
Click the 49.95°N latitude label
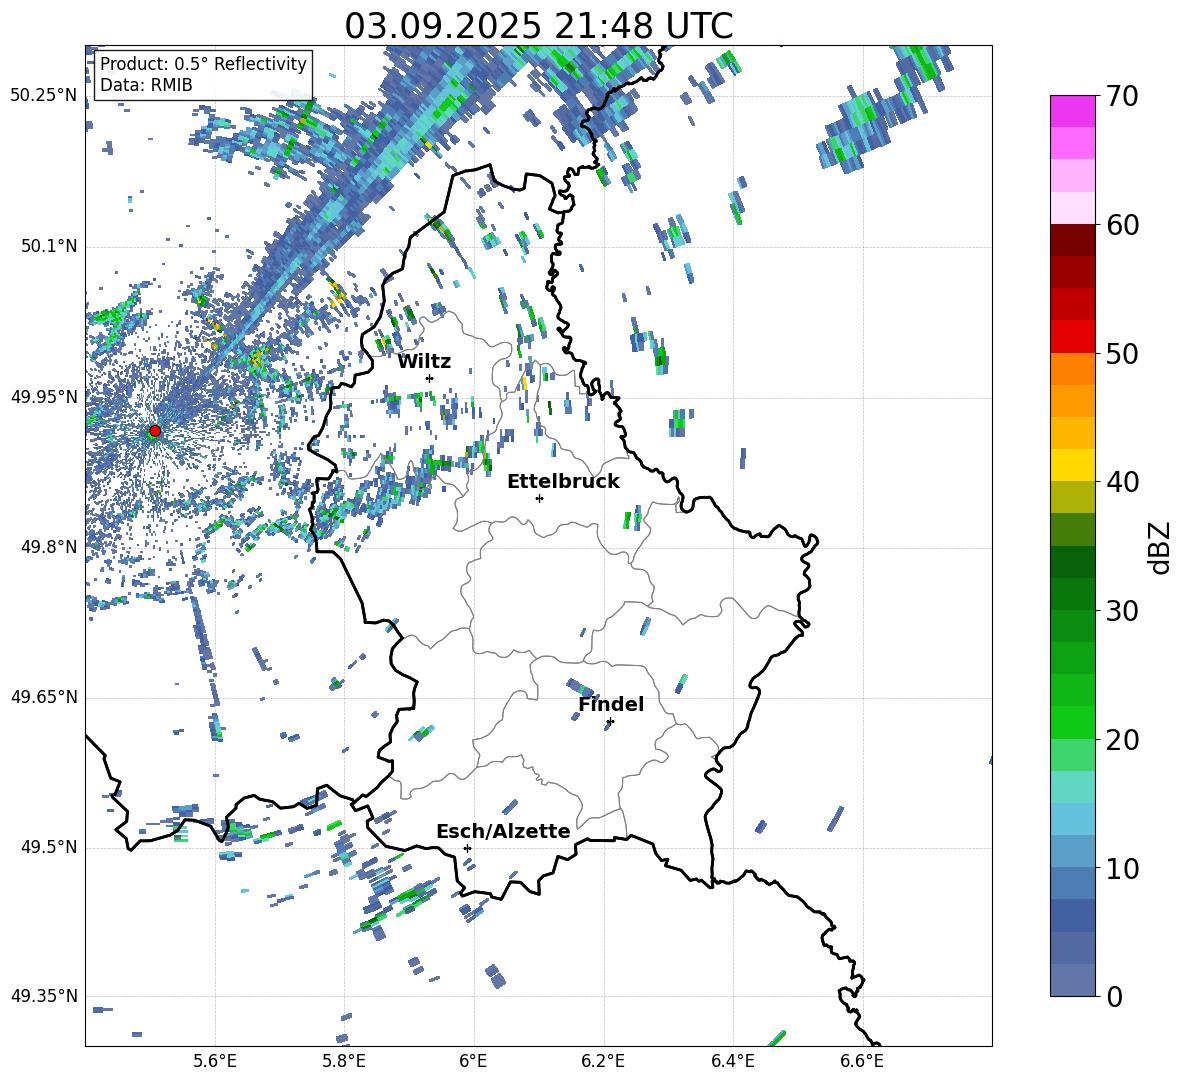tap(44, 396)
